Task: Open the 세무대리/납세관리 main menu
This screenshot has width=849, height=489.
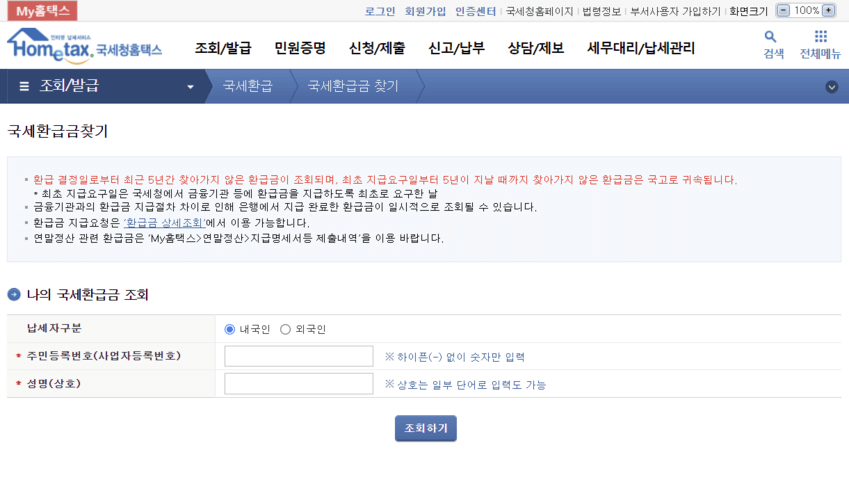Action: pos(641,48)
